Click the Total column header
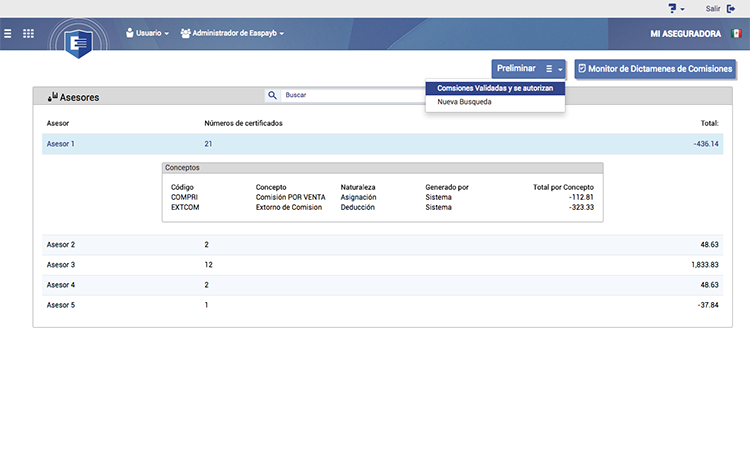 pos(709,123)
